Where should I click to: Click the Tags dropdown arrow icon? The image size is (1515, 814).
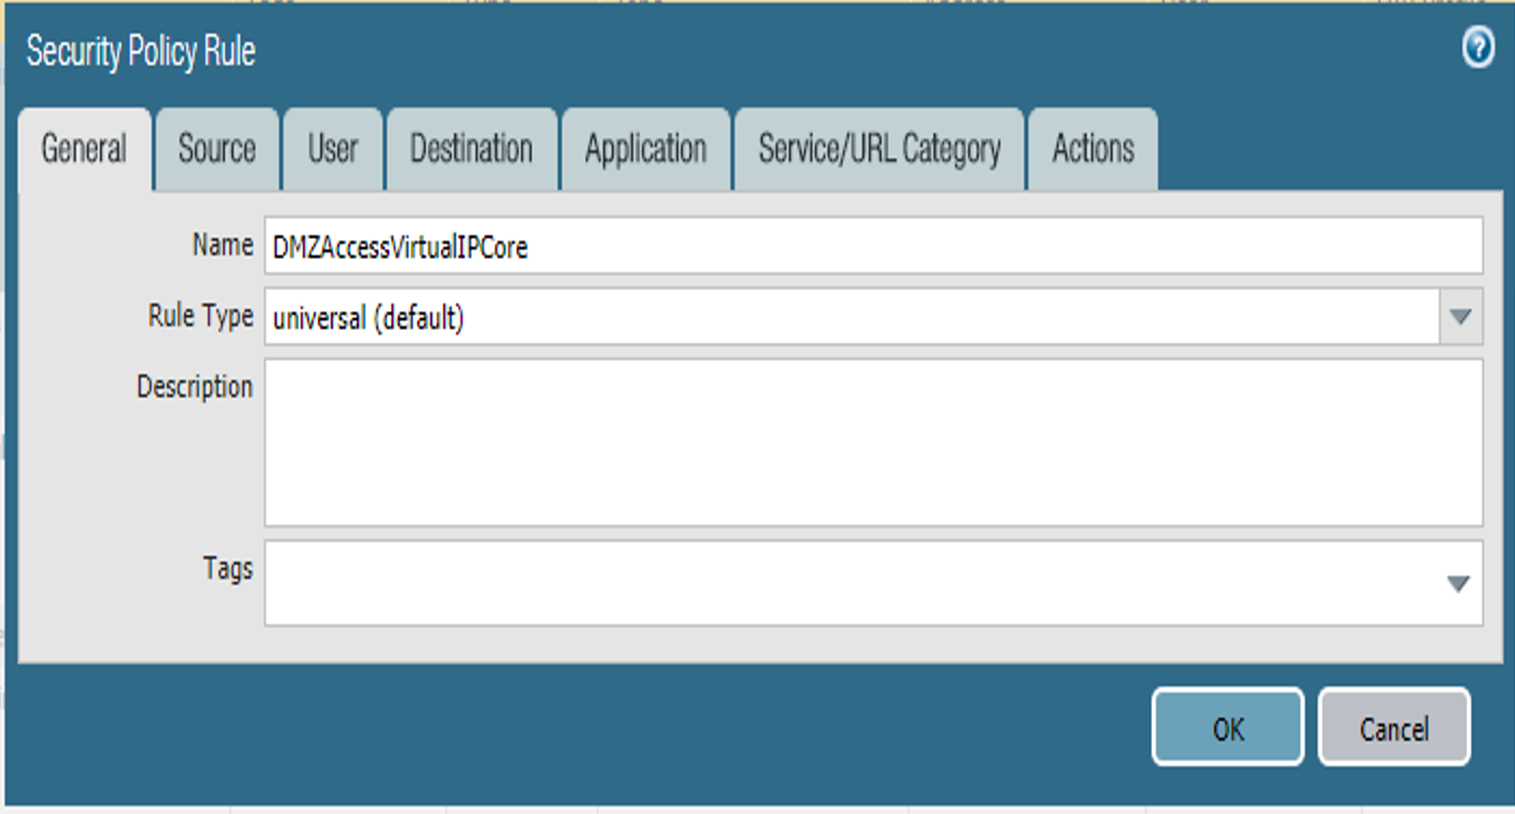[1460, 583]
